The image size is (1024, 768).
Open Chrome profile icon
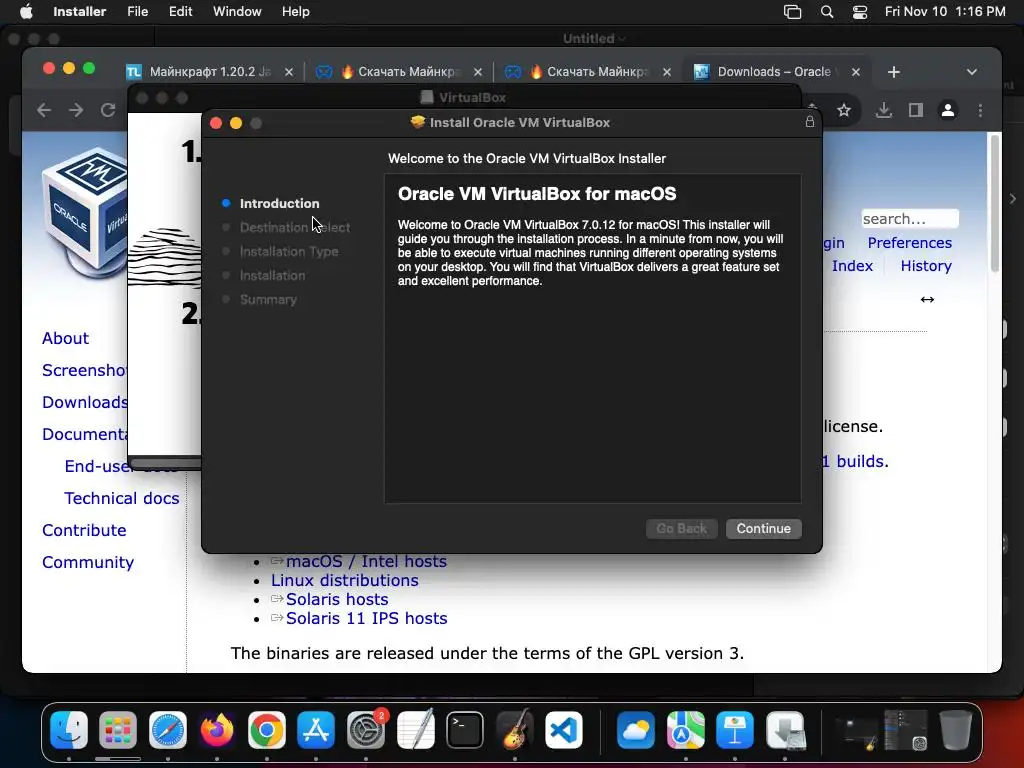point(948,110)
